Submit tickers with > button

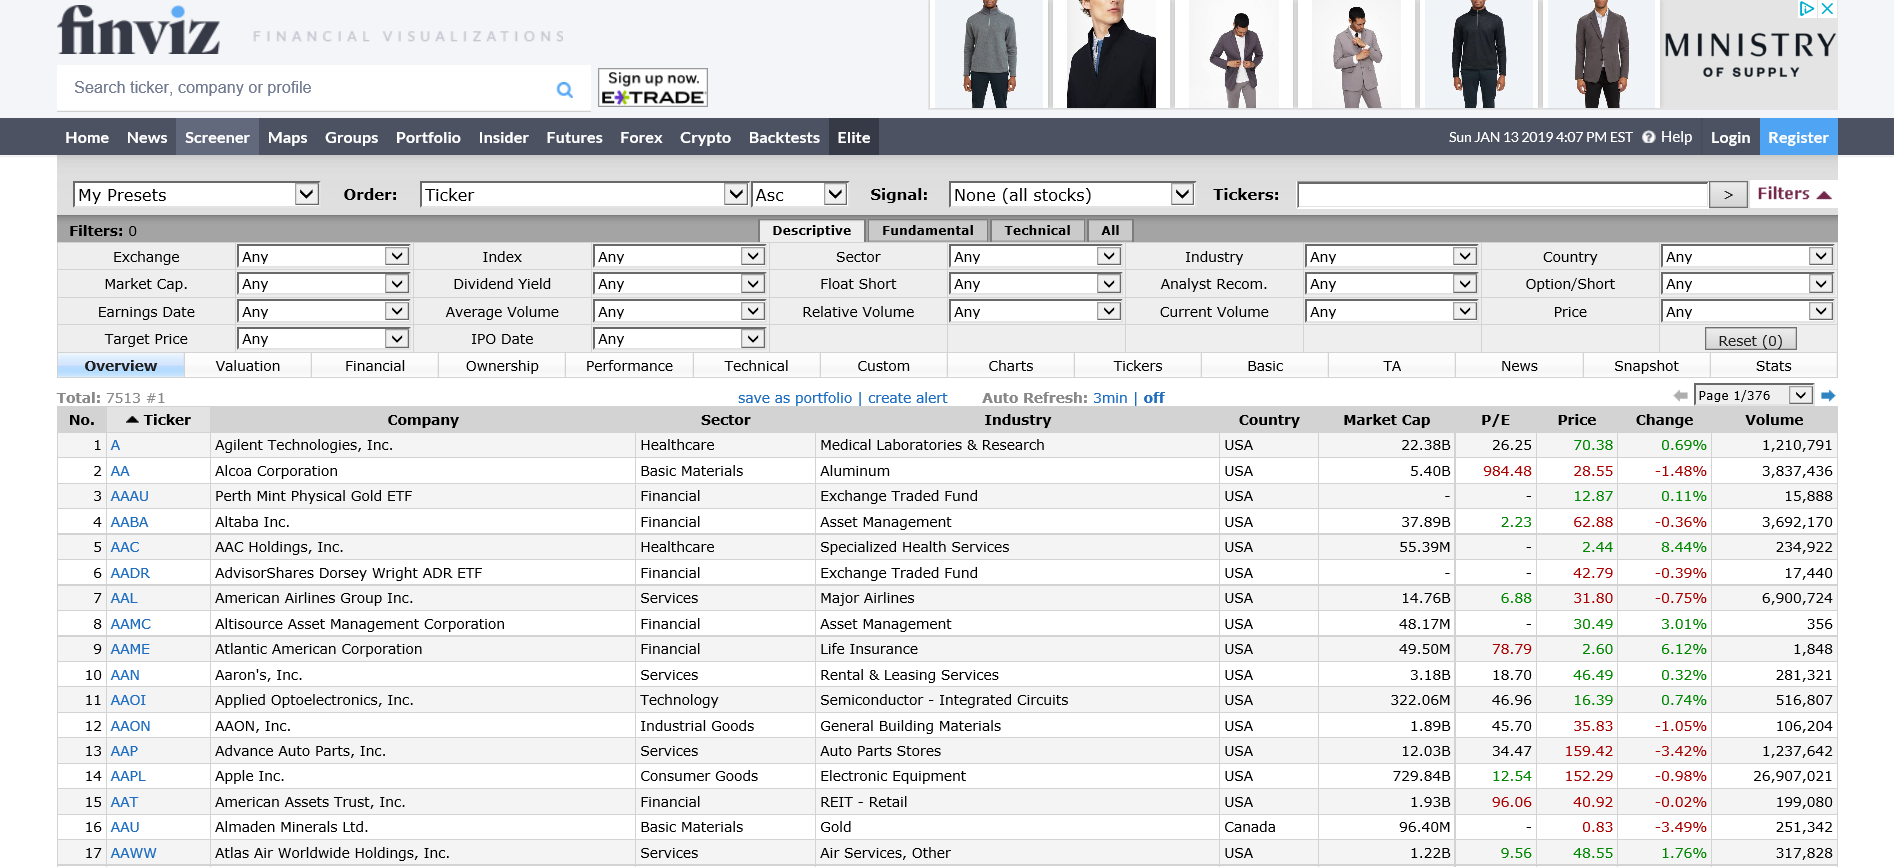pyautogui.click(x=1728, y=195)
